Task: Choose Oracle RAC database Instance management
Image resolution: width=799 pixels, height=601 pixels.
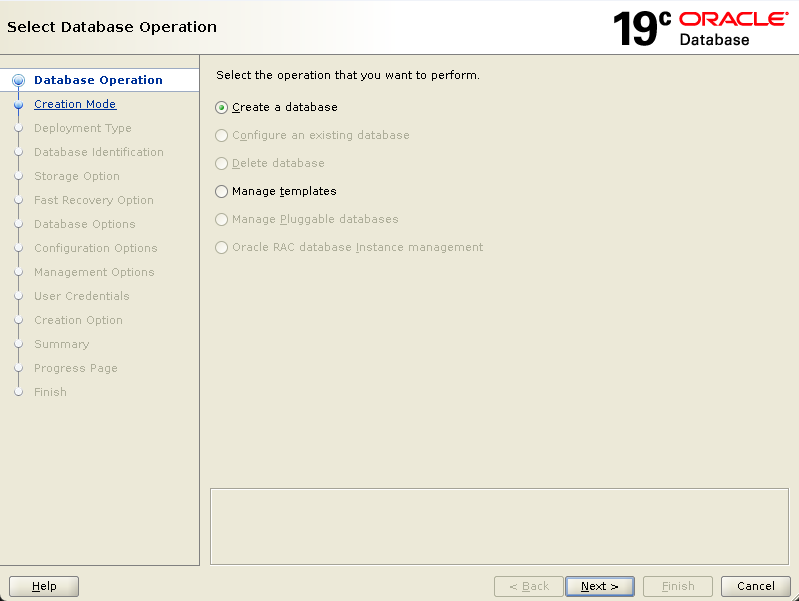Action: 349,247
